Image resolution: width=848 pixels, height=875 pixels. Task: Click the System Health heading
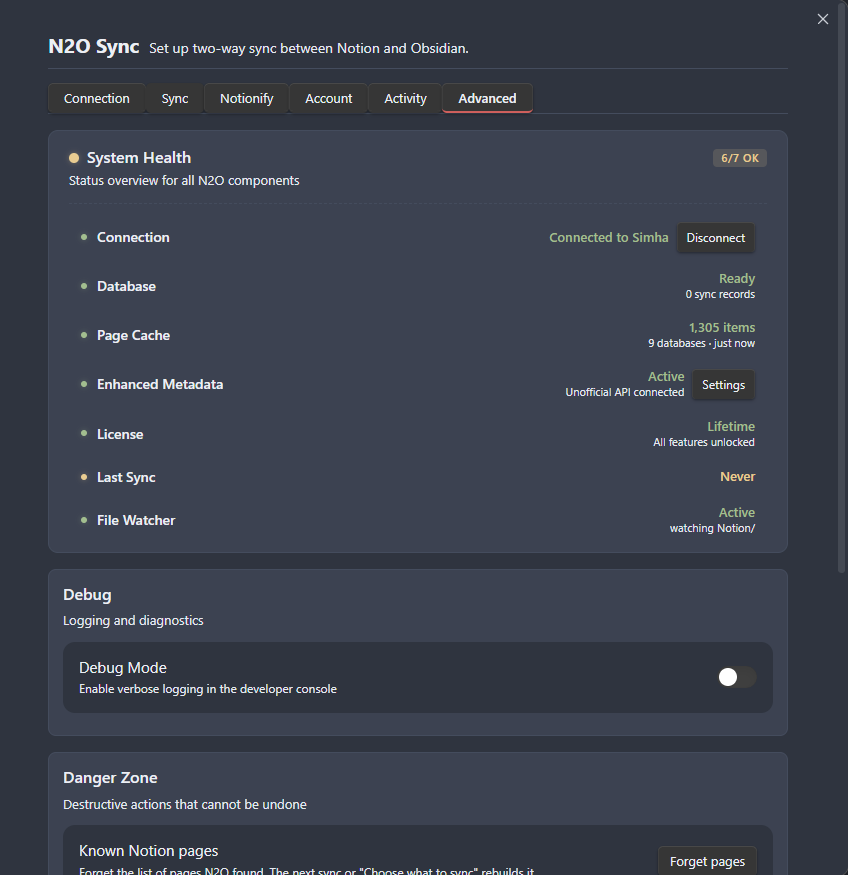tap(139, 158)
